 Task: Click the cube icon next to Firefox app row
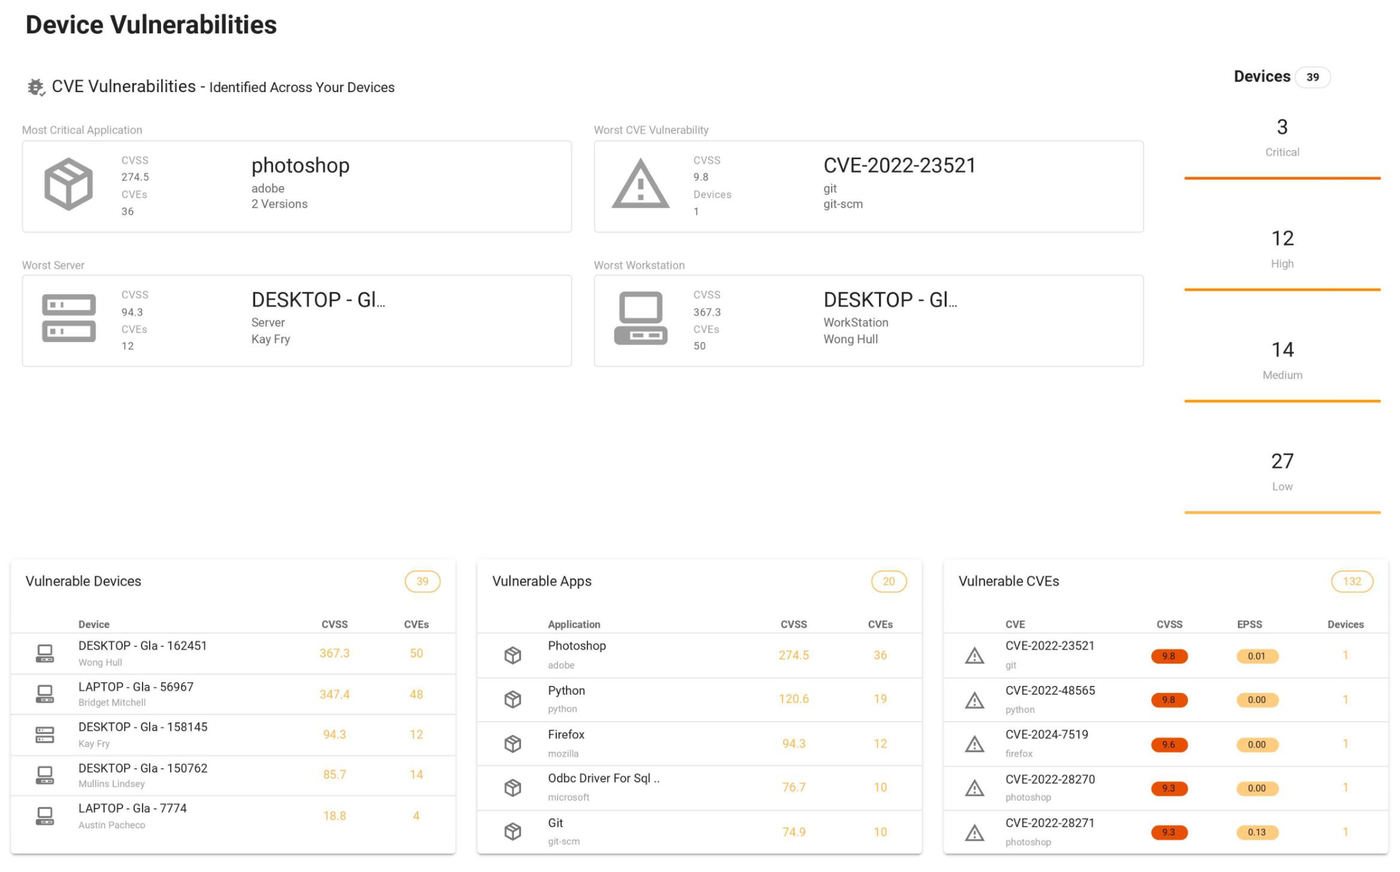click(x=513, y=743)
